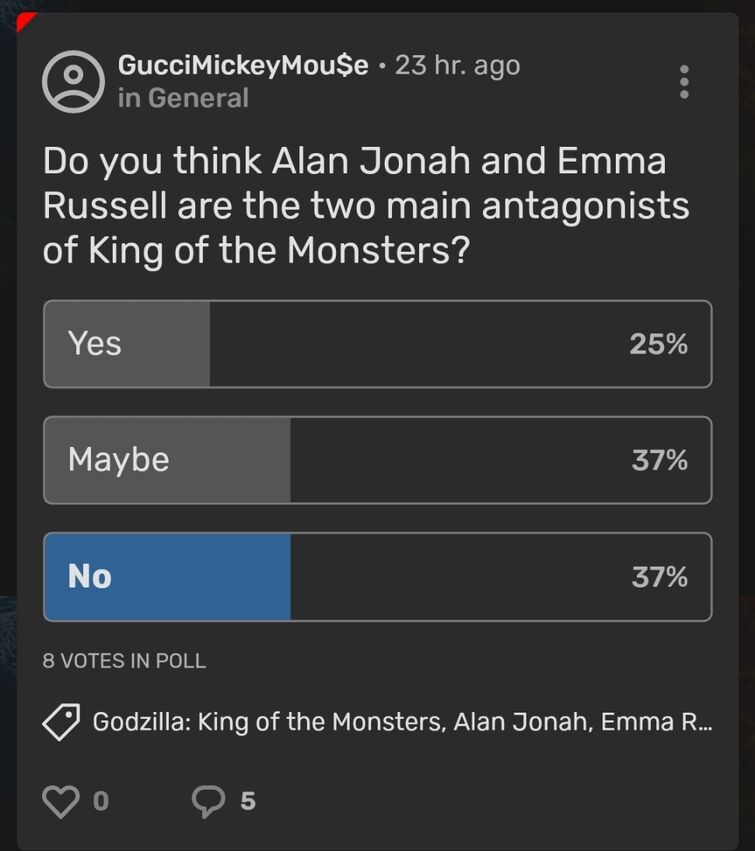
Task: Click the like count number 0
Action: coord(101,801)
